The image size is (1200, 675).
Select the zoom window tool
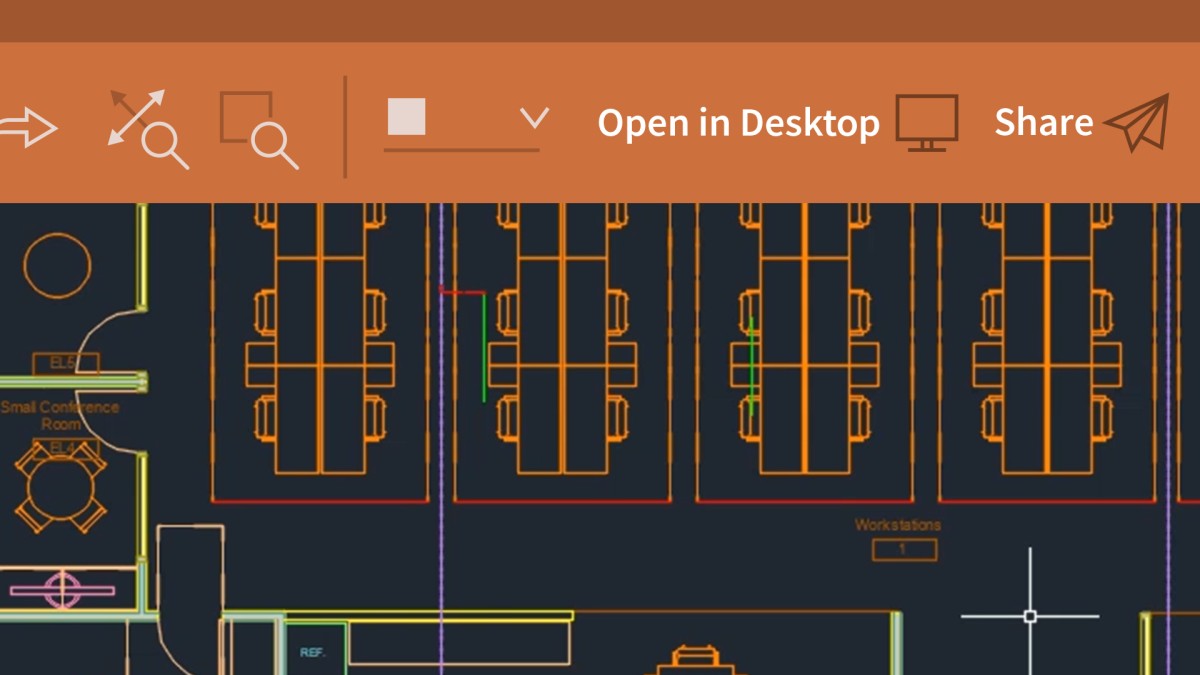coord(259,130)
